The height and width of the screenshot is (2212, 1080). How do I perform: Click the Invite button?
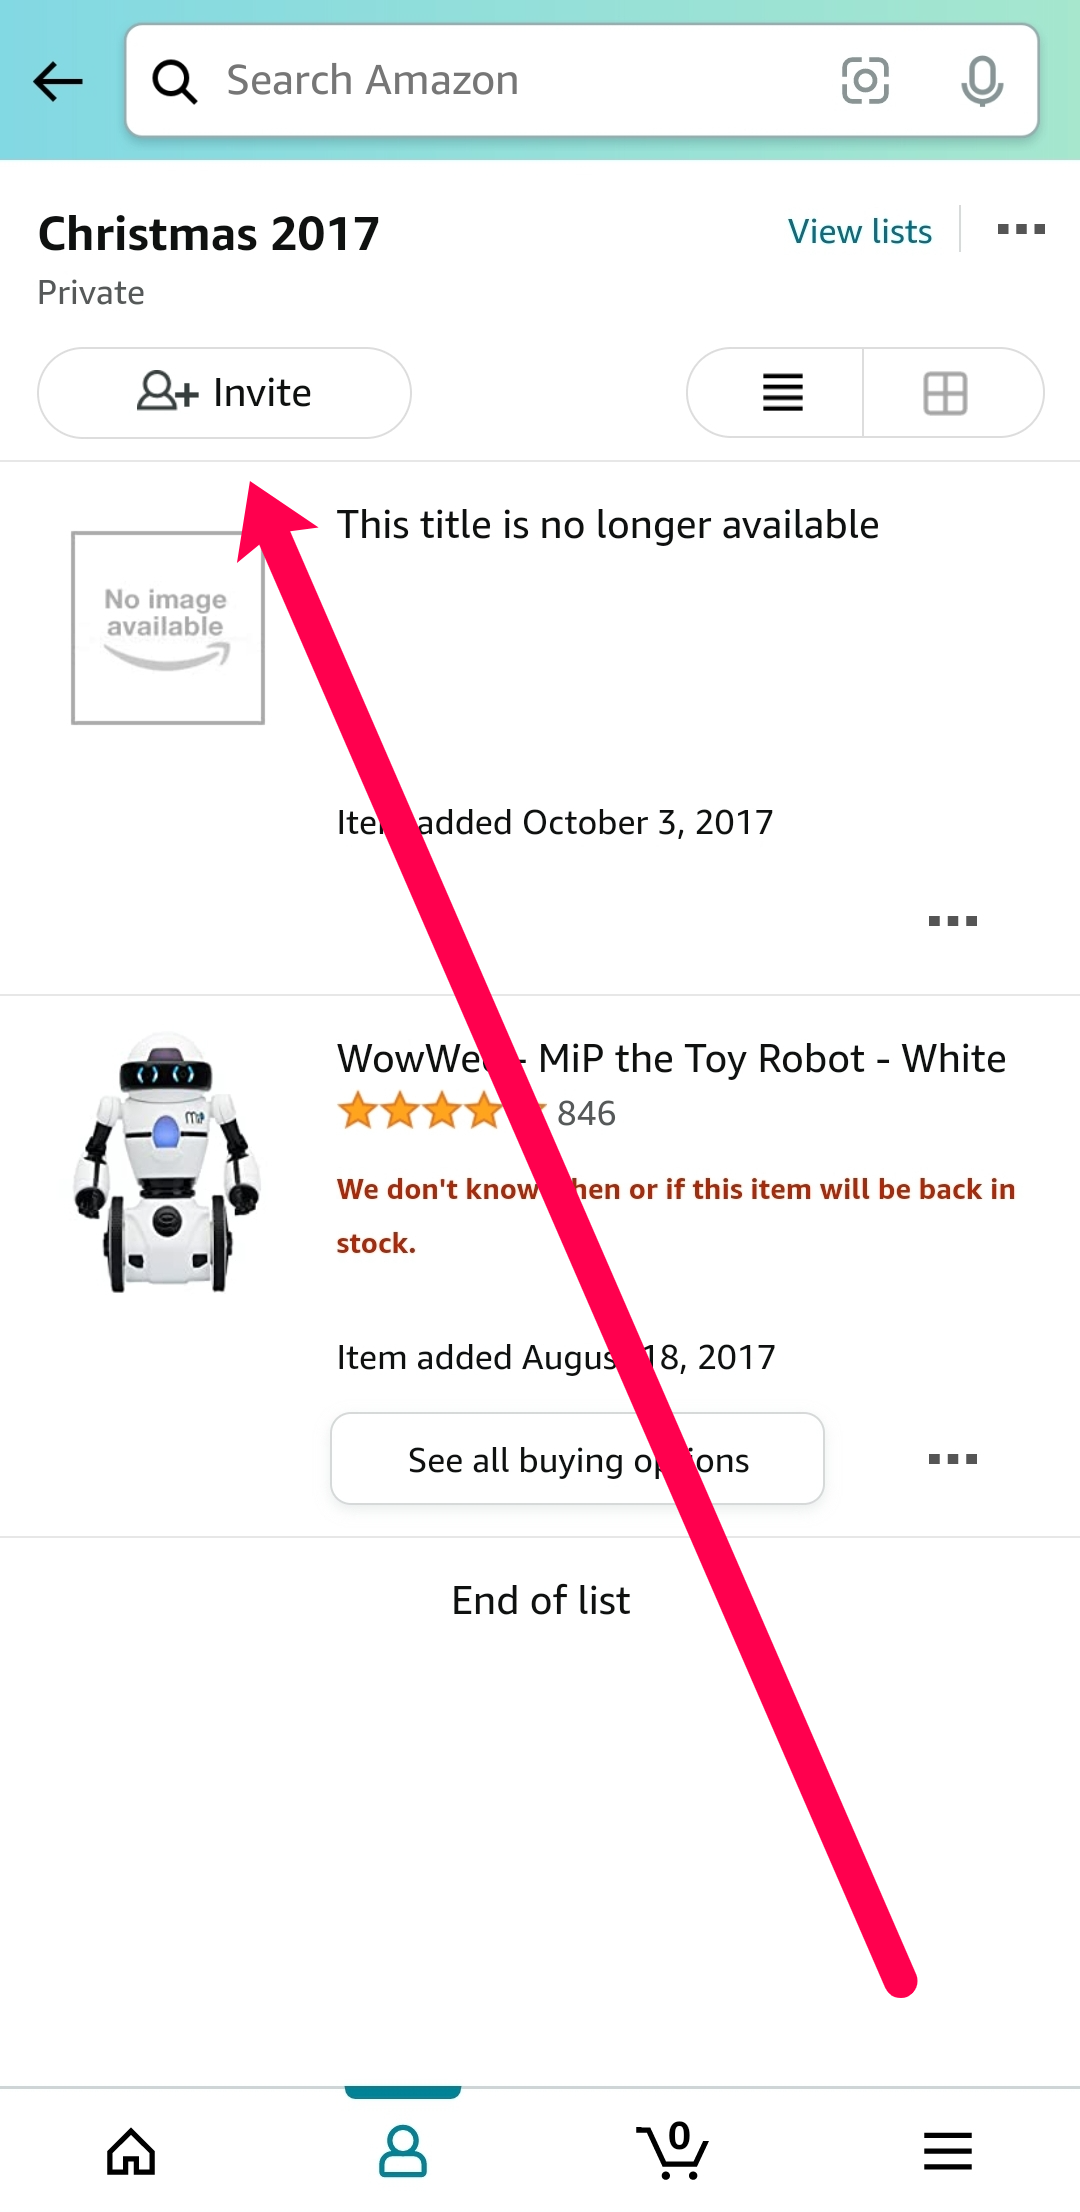click(x=224, y=393)
